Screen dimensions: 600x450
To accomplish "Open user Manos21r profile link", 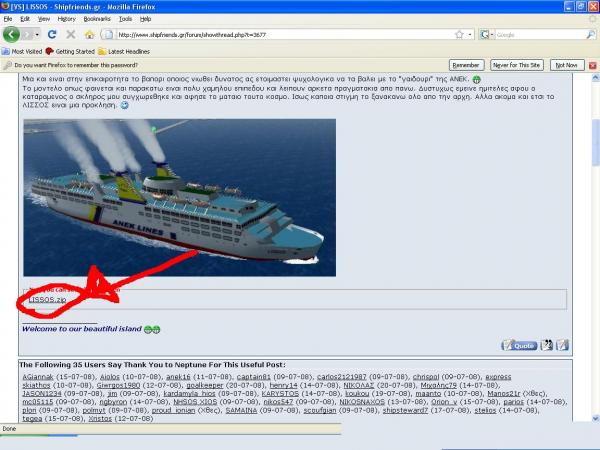I will (x=504, y=393).
